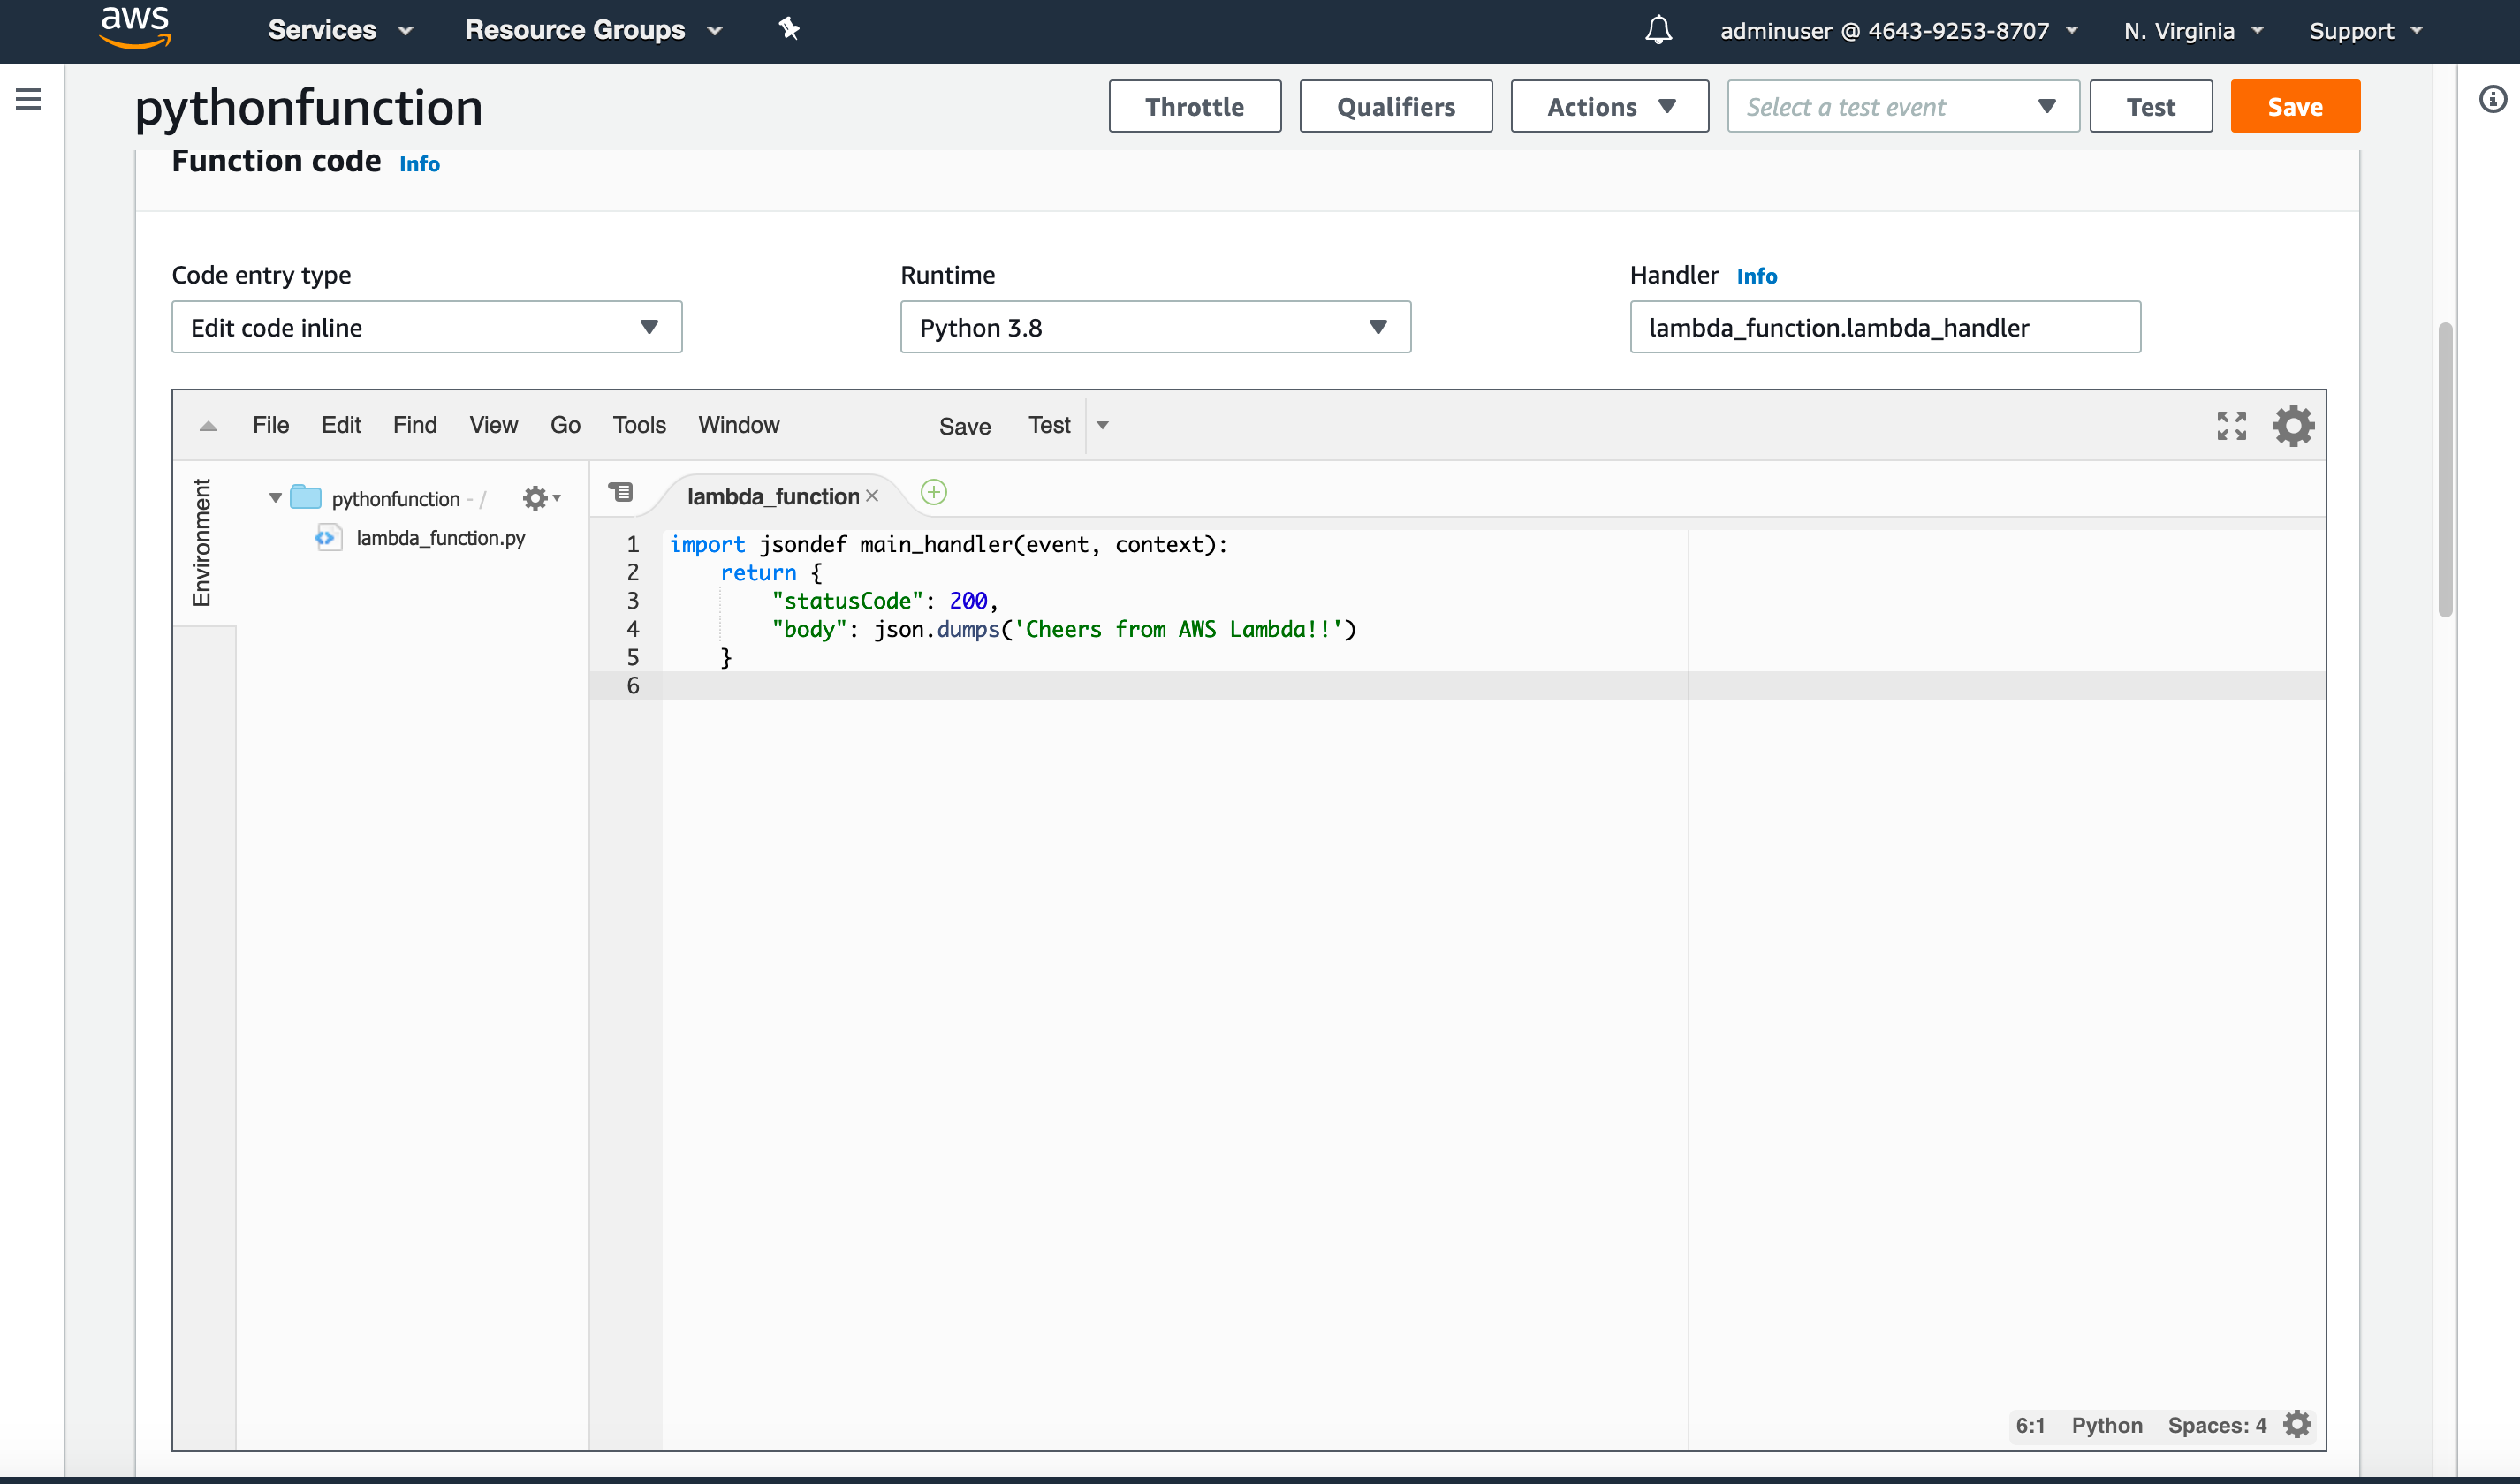This screenshot has width=2520, height=1484.
Task: Click the pin shortcut icon in navbar
Action: click(x=789, y=29)
